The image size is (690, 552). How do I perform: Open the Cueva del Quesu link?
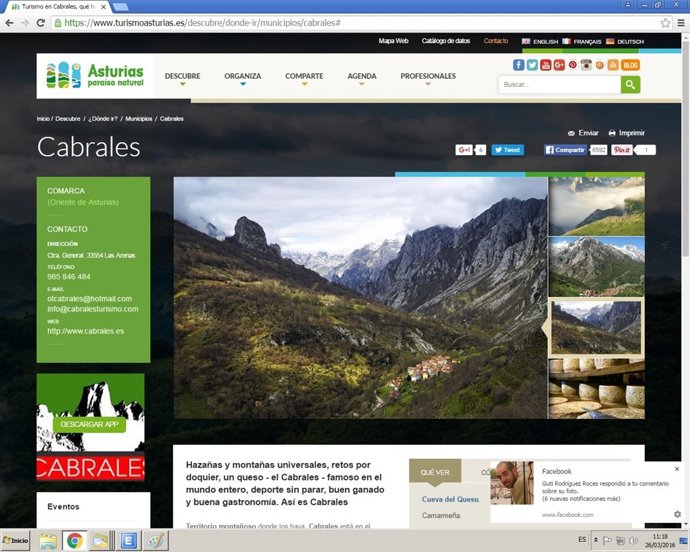point(450,499)
